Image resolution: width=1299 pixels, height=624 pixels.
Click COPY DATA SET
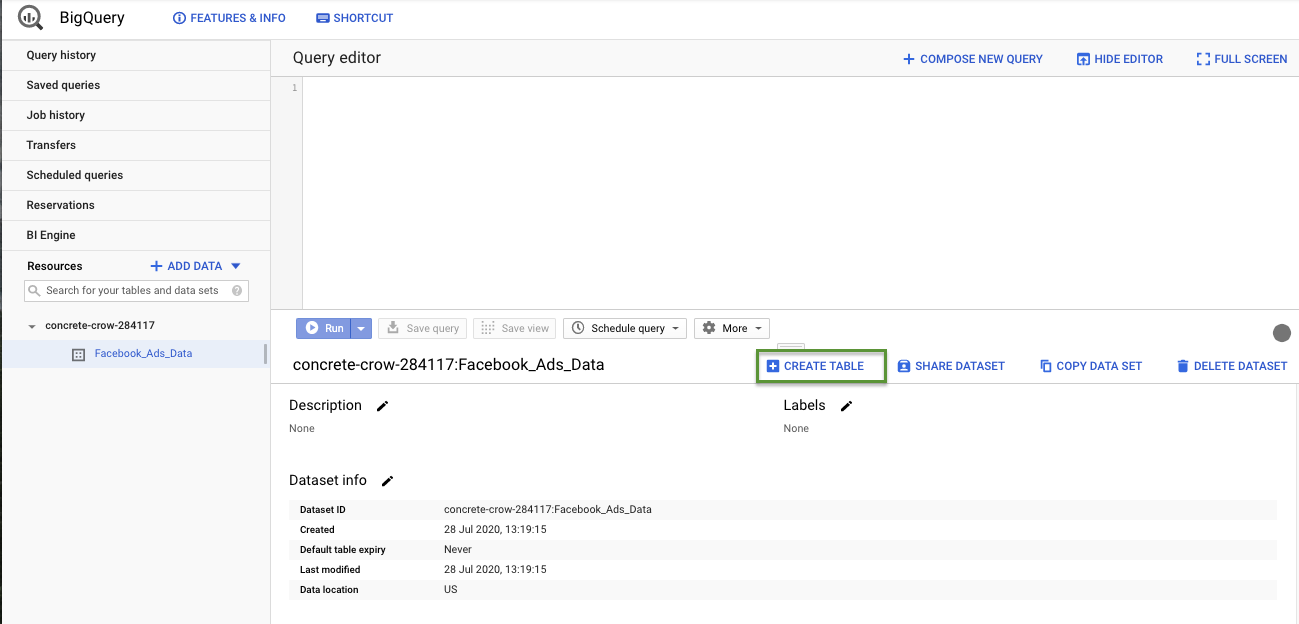tap(1090, 366)
